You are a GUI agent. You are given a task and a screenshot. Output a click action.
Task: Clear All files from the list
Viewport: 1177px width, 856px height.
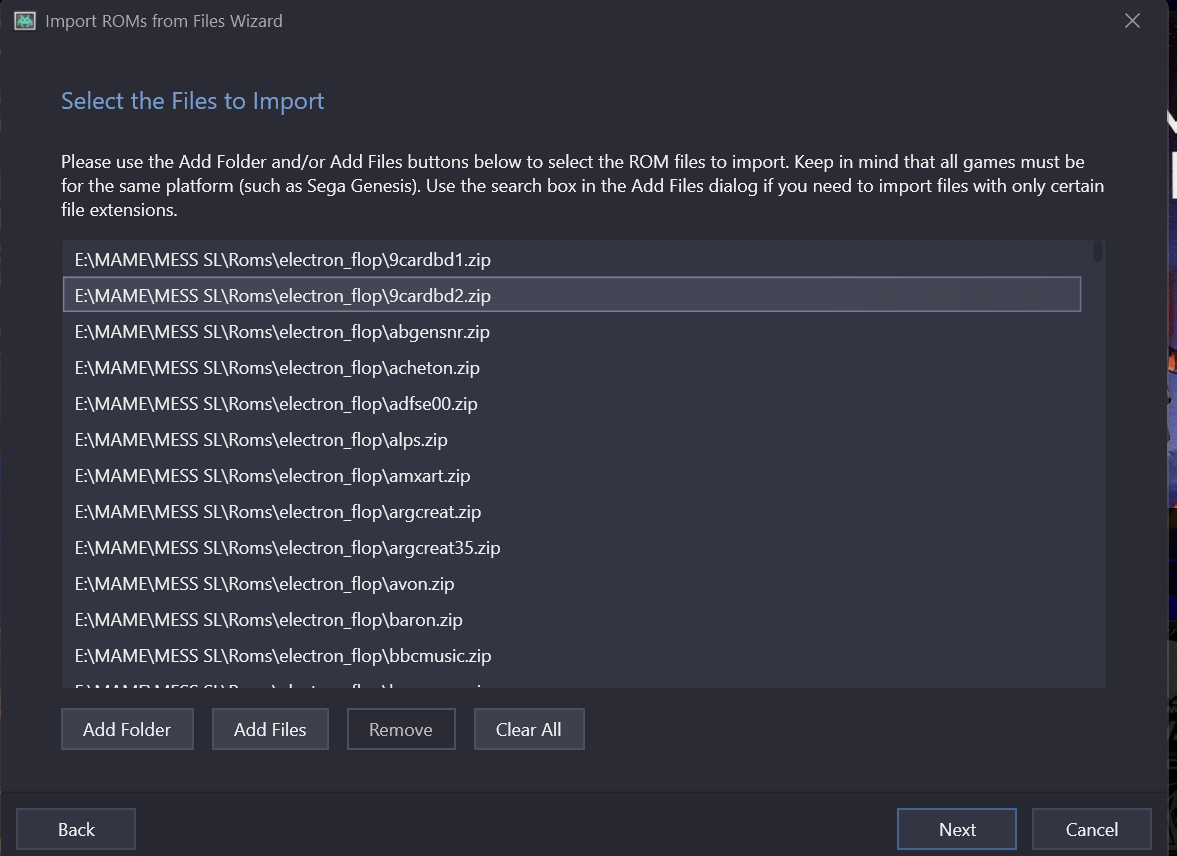[x=528, y=729]
